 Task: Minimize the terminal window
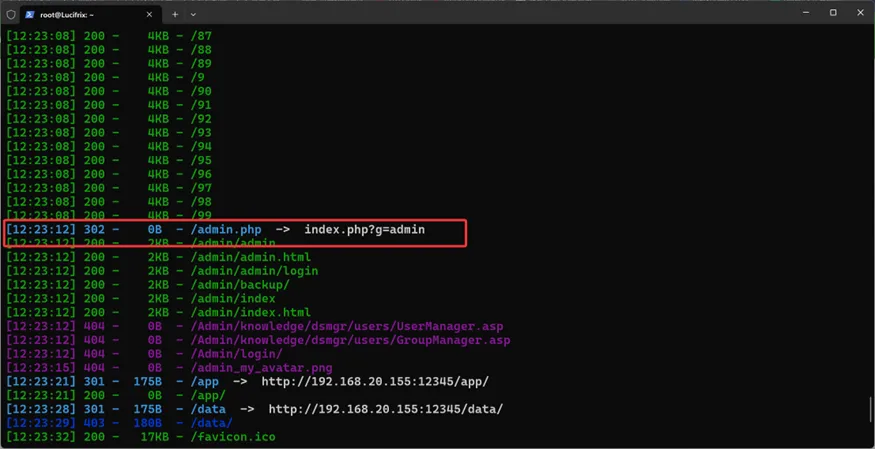point(806,13)
